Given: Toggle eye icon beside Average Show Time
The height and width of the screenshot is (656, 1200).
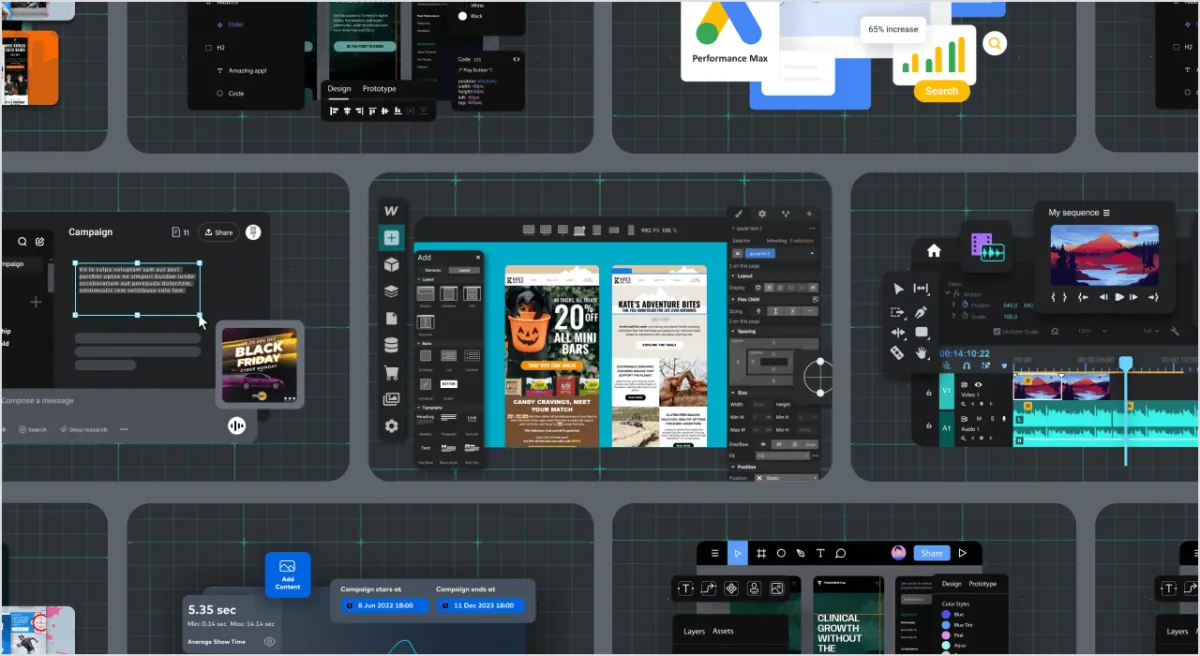Looking at the screenshot, I should tap(269, 641).
